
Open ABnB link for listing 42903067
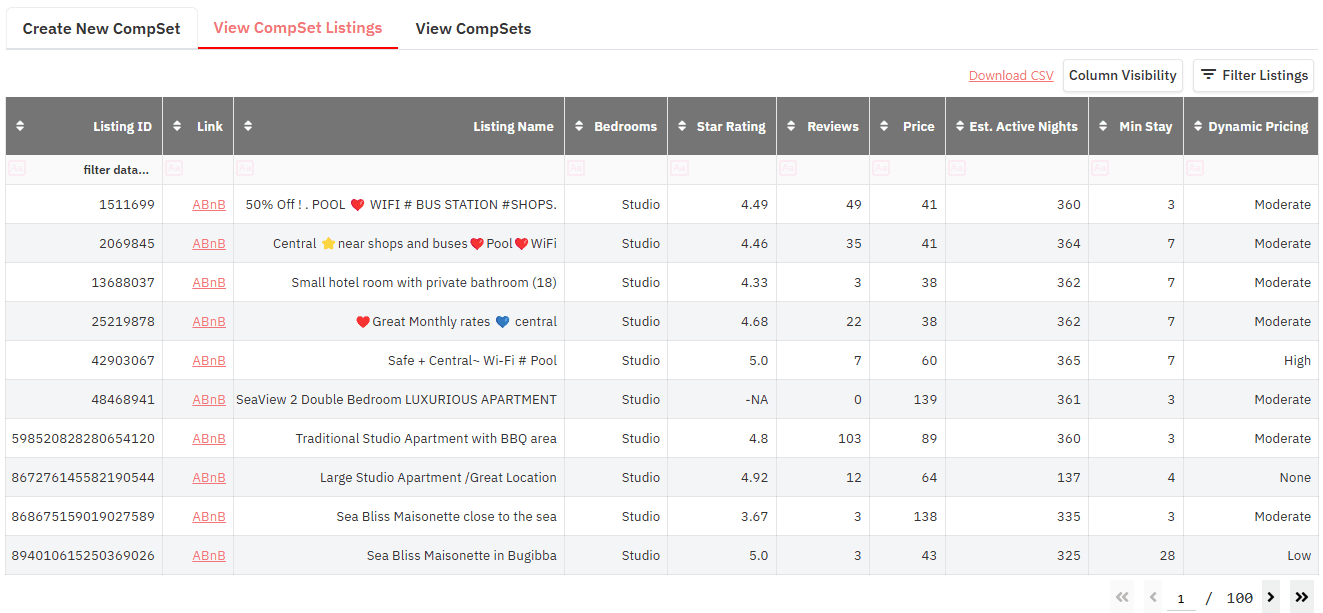coord(209,360)
